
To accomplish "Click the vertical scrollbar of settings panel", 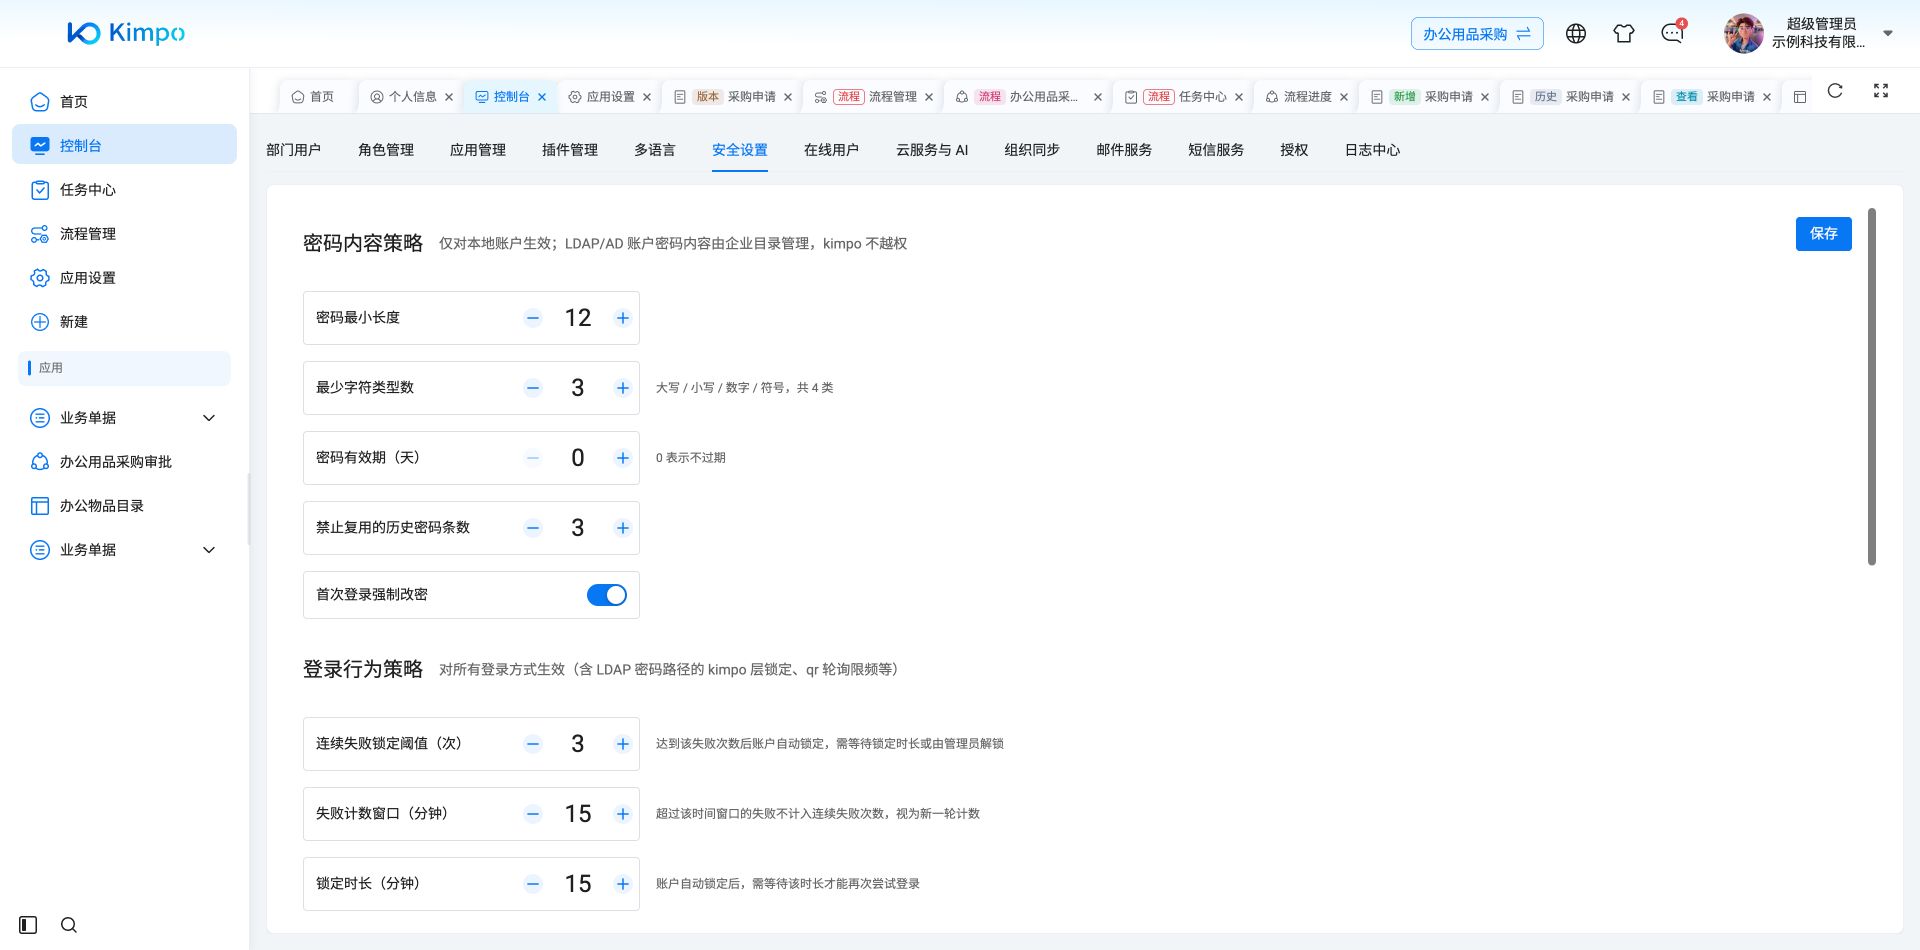I will (1872, 387).
